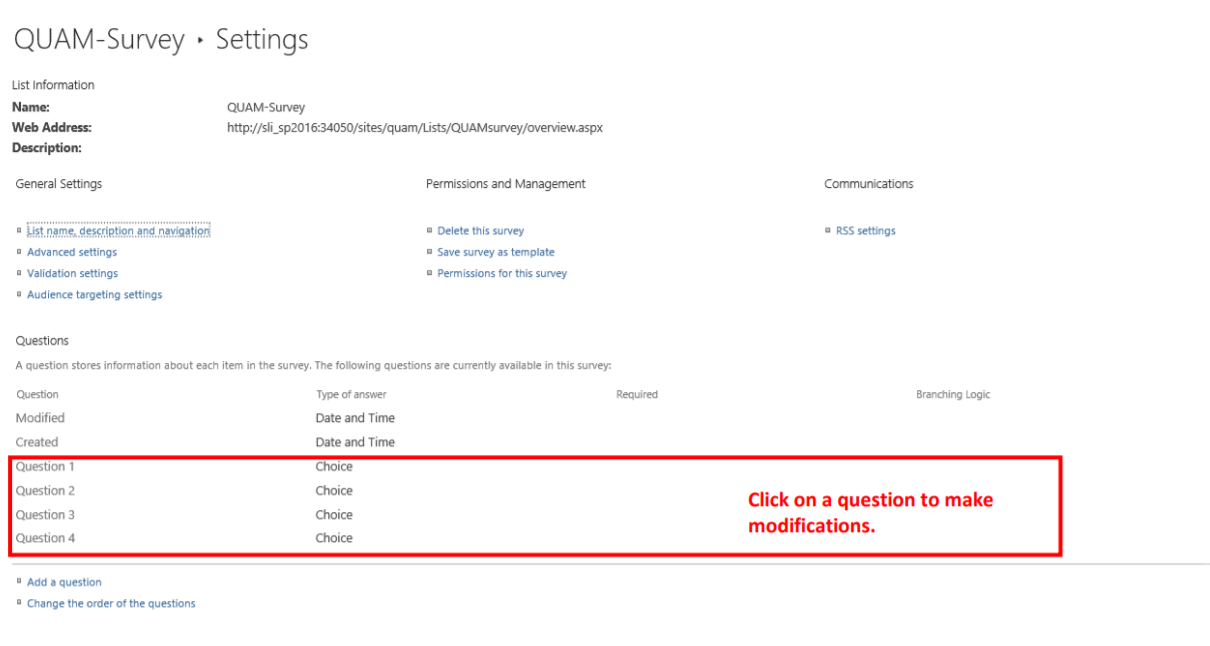Go to Validation settings

coord(72,273)
